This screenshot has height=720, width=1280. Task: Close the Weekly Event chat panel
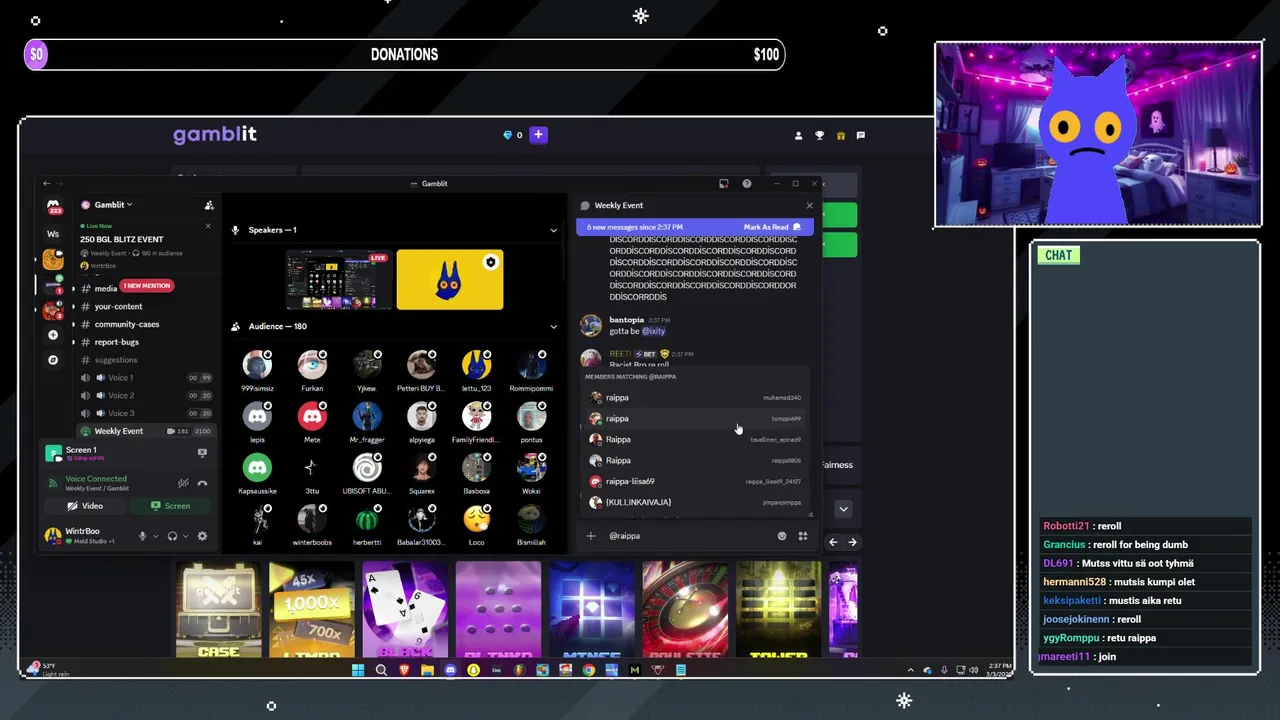(x=809, y=205)
